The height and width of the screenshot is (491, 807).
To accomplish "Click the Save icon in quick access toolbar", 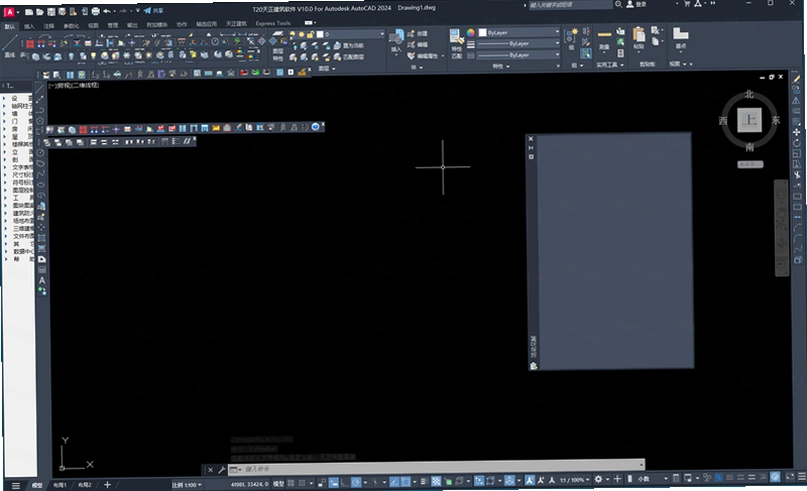I will (51, 11).
